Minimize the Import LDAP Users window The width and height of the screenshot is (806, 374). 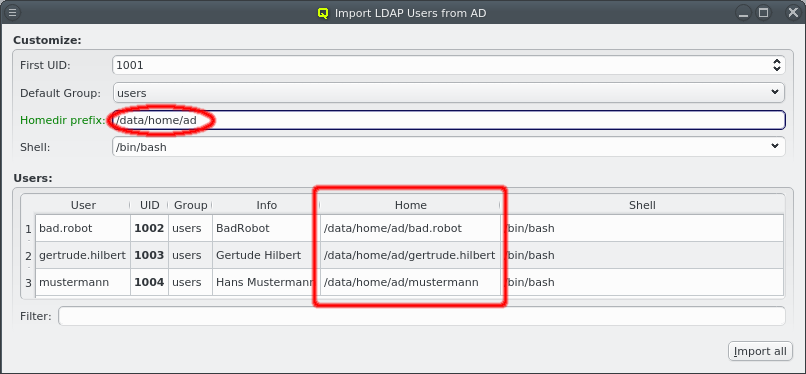[x=743, y=13]
